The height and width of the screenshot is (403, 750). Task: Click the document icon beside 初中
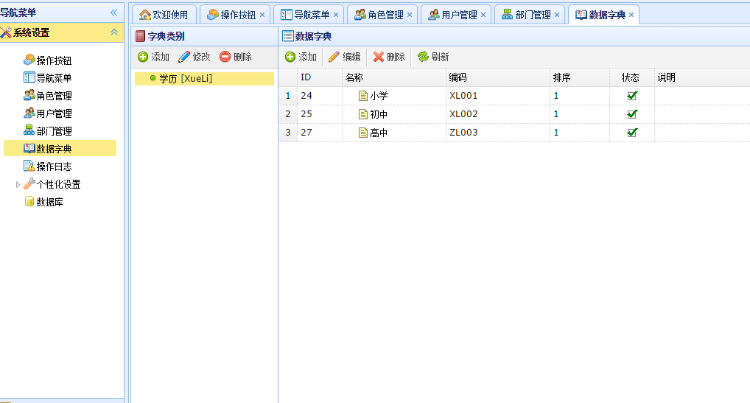[363, 114]
